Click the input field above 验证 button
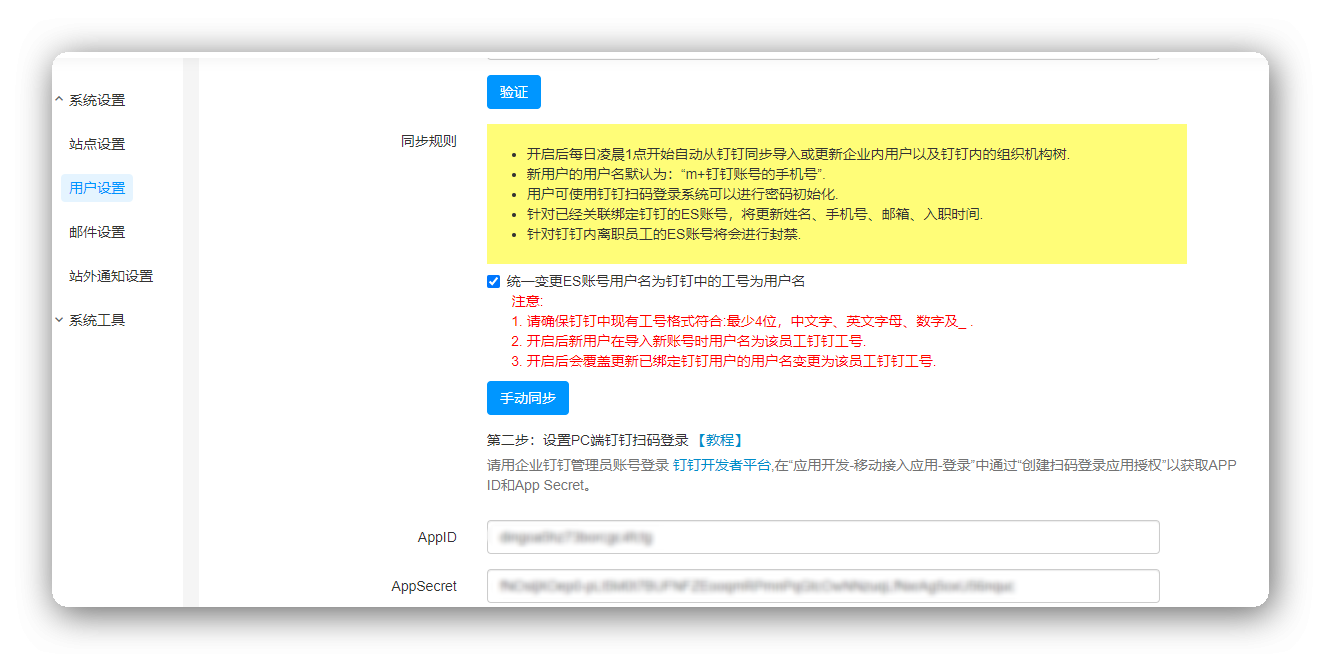The height and width of the screenshot is (659, 1321). point(822,56)
